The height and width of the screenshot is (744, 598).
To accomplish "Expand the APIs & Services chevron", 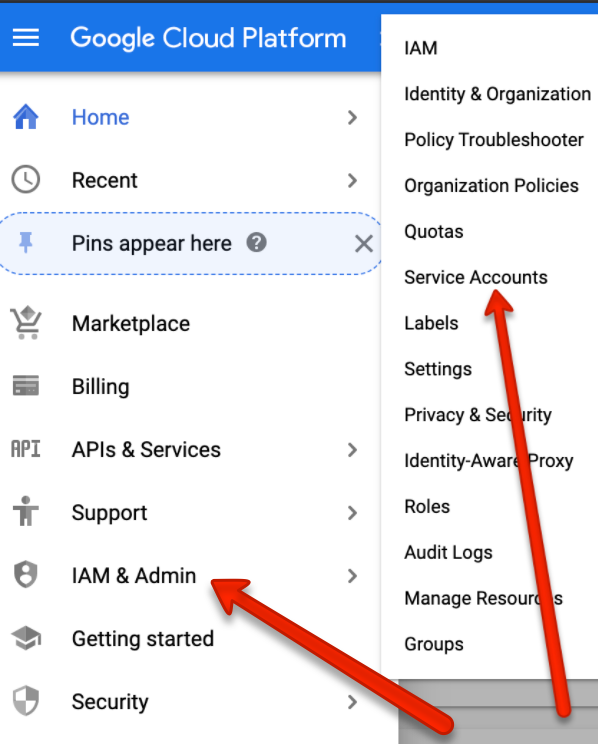I will [352, 449].
